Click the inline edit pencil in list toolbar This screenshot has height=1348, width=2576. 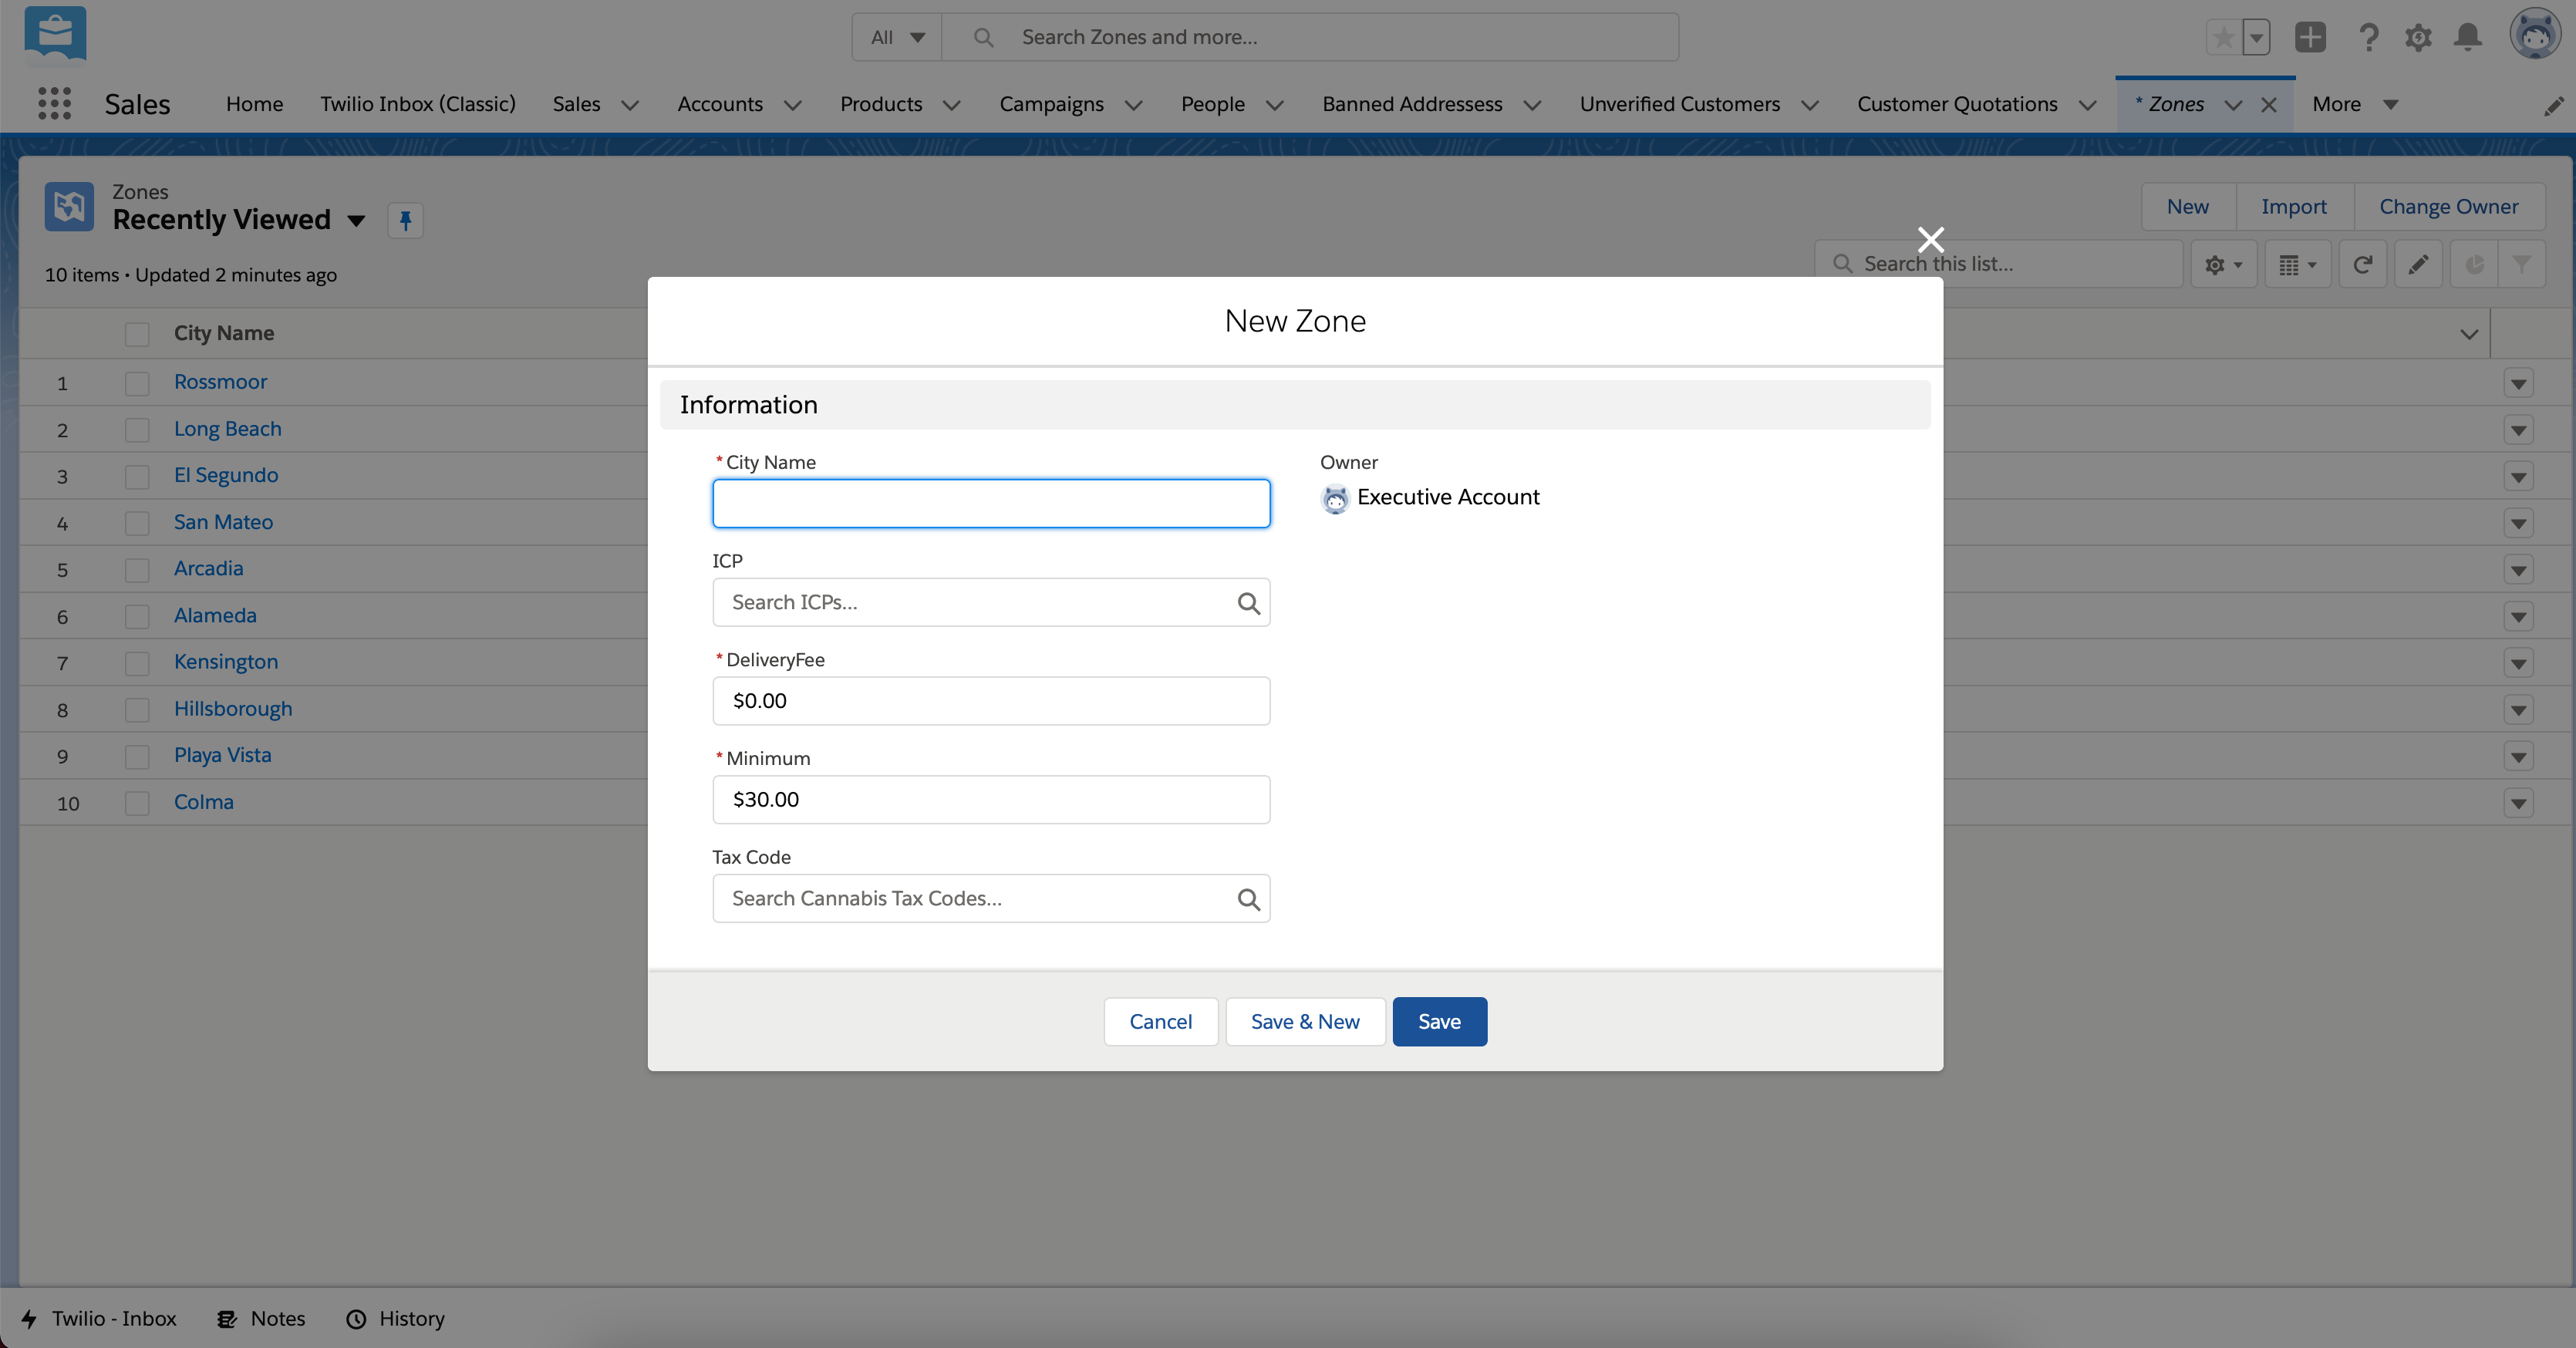click(2418, 264)
